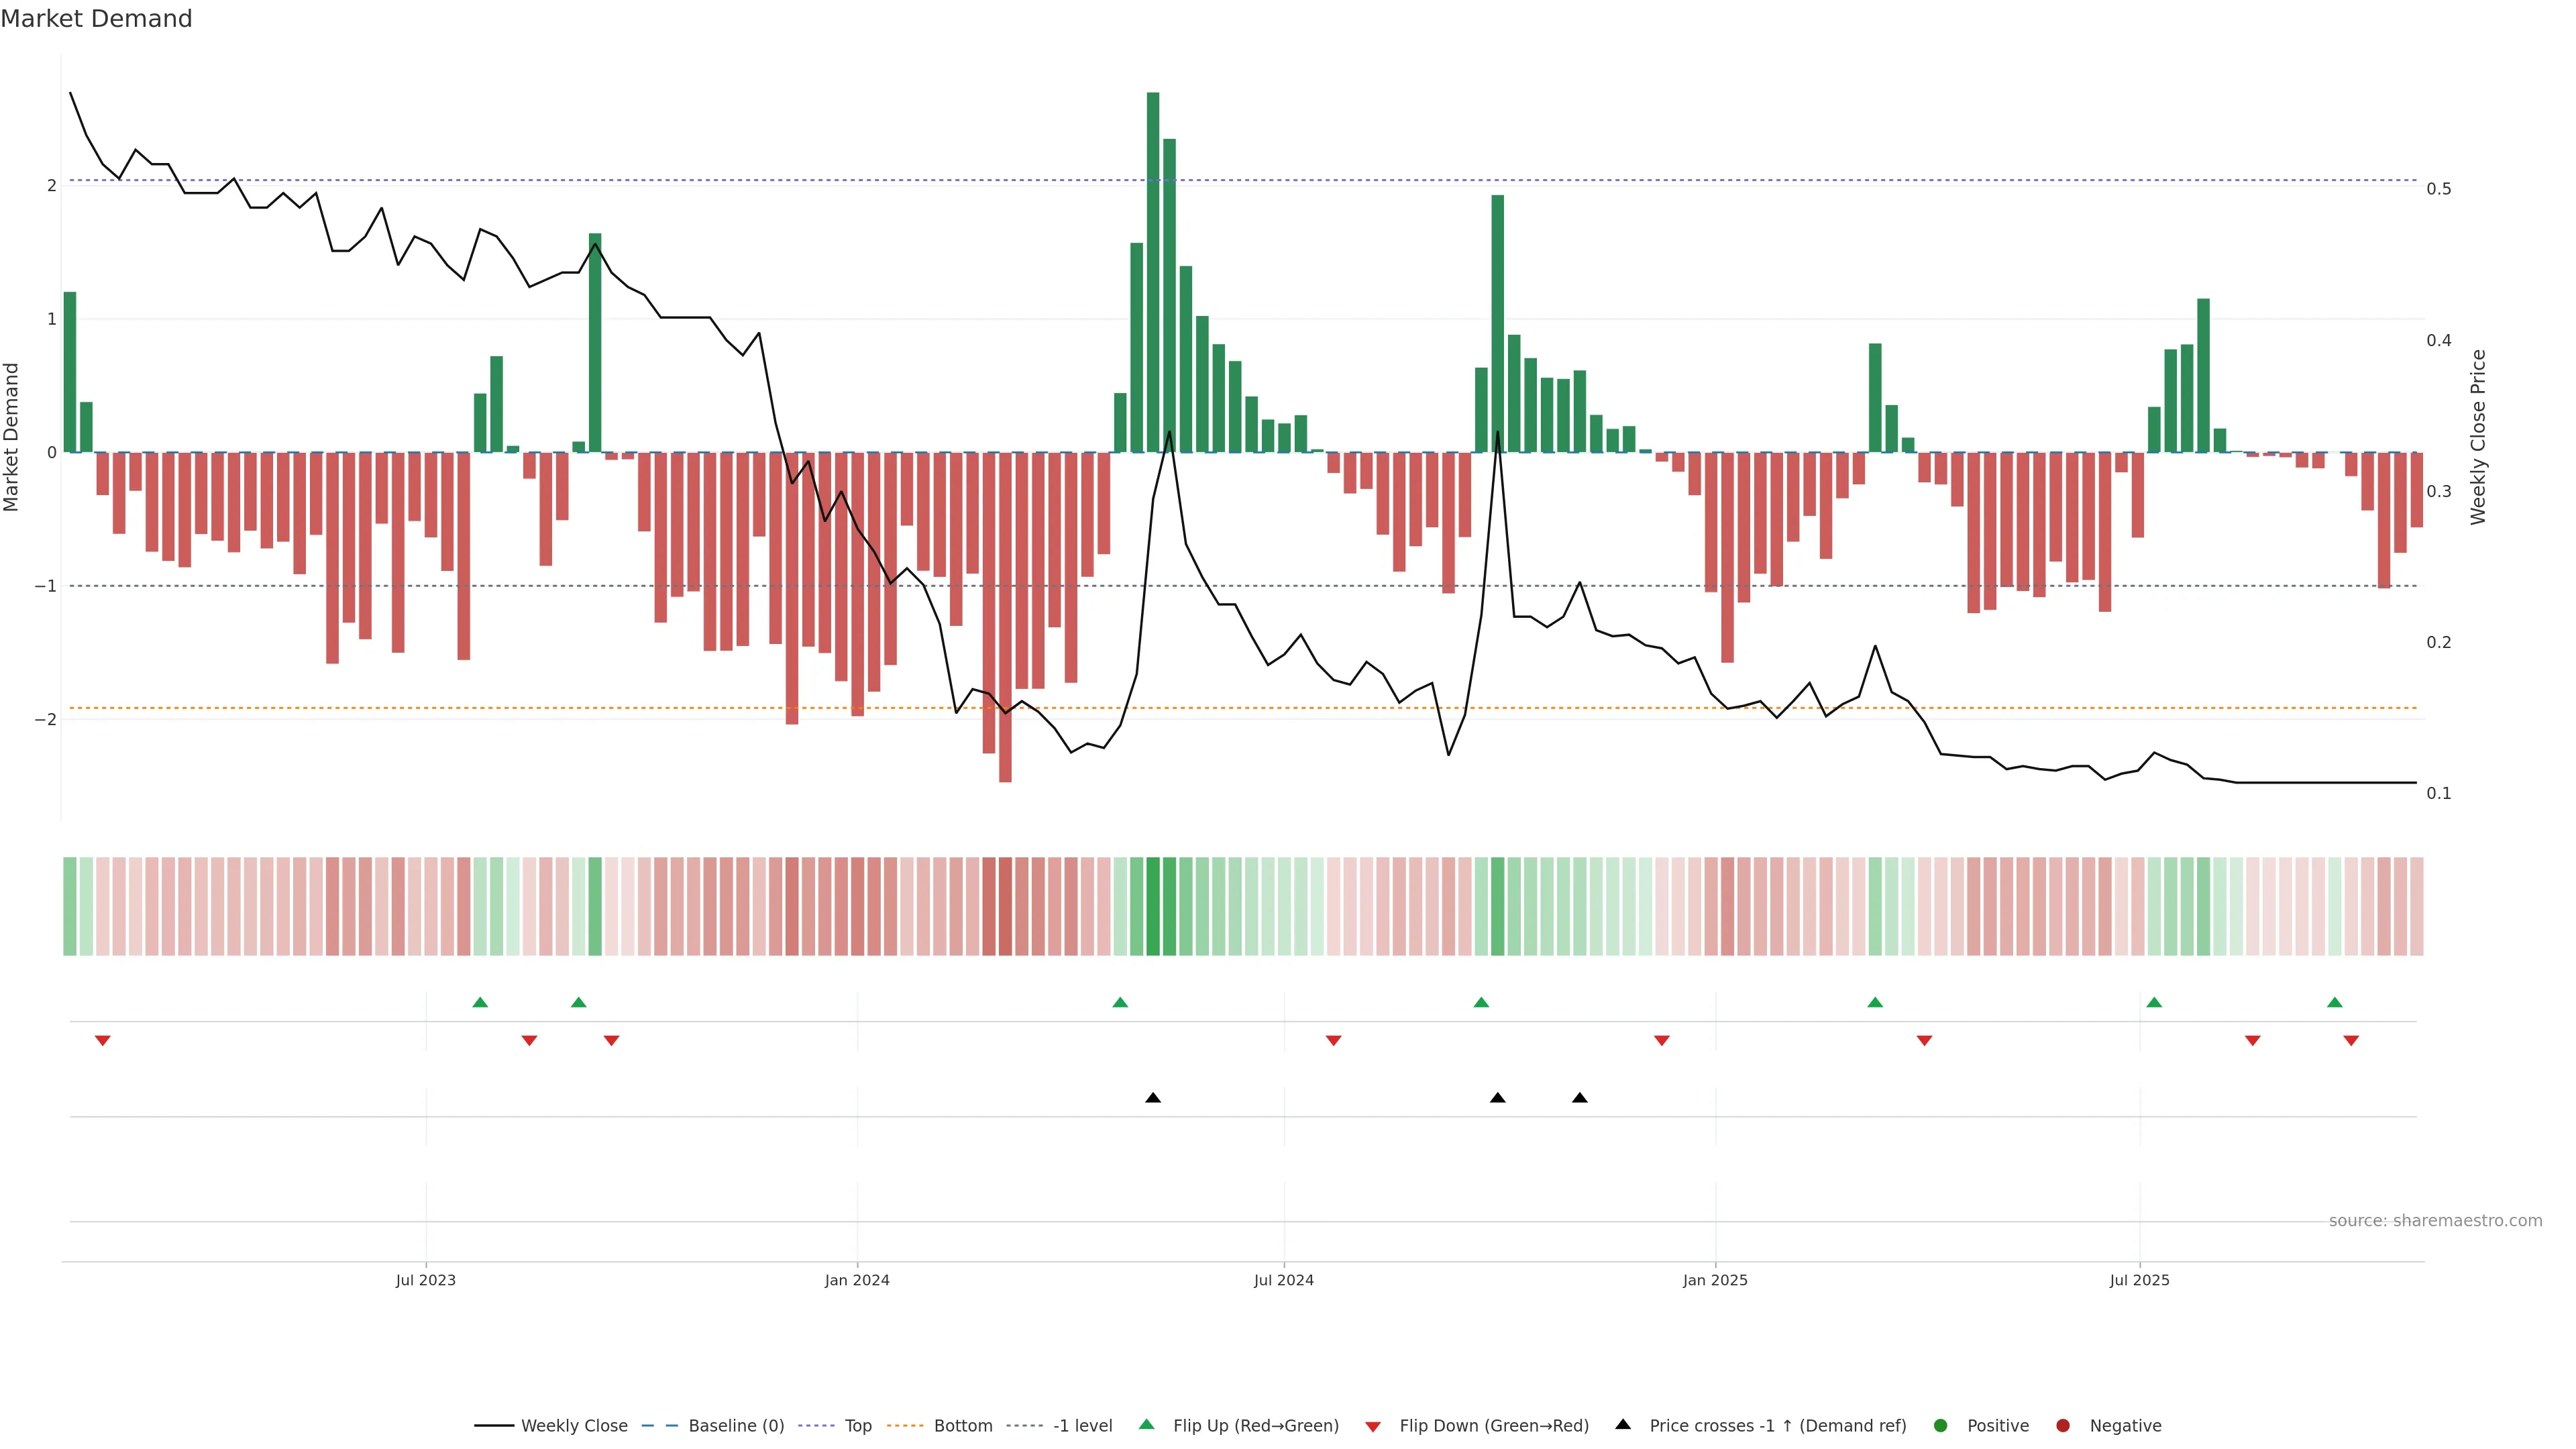
Task: Click the Market Demand chart title
Action: click(x=96, y=19)
